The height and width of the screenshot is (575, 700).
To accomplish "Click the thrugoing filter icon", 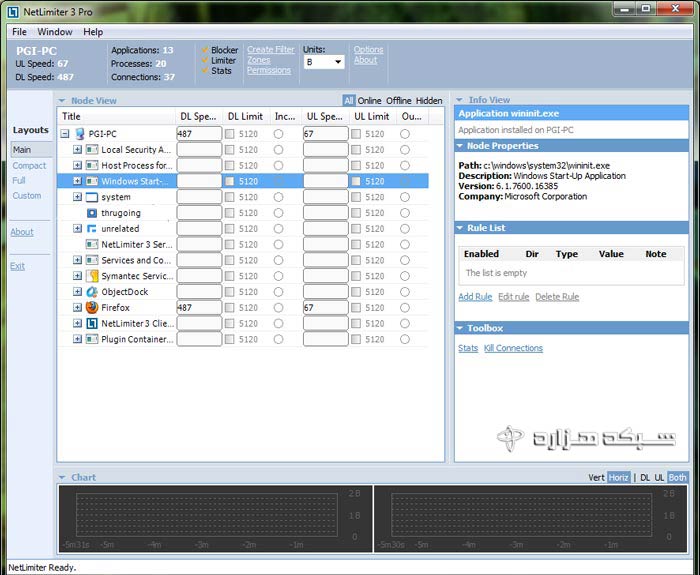I will click(x=92, y=213).
